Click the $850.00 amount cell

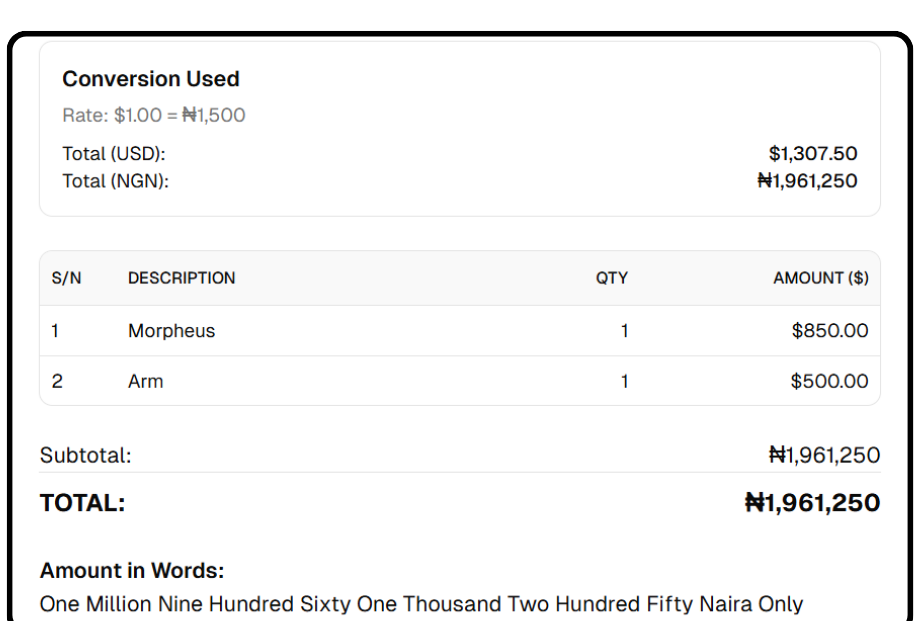(829, 331)
